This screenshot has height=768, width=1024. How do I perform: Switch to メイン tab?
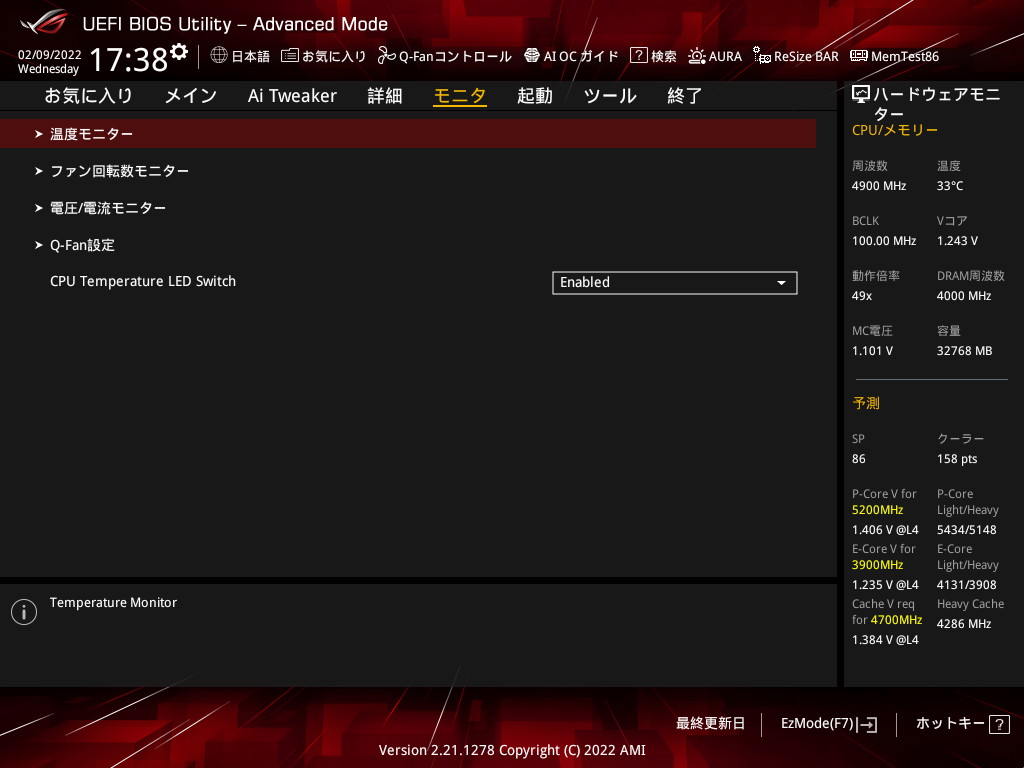(x=191, y=96)
